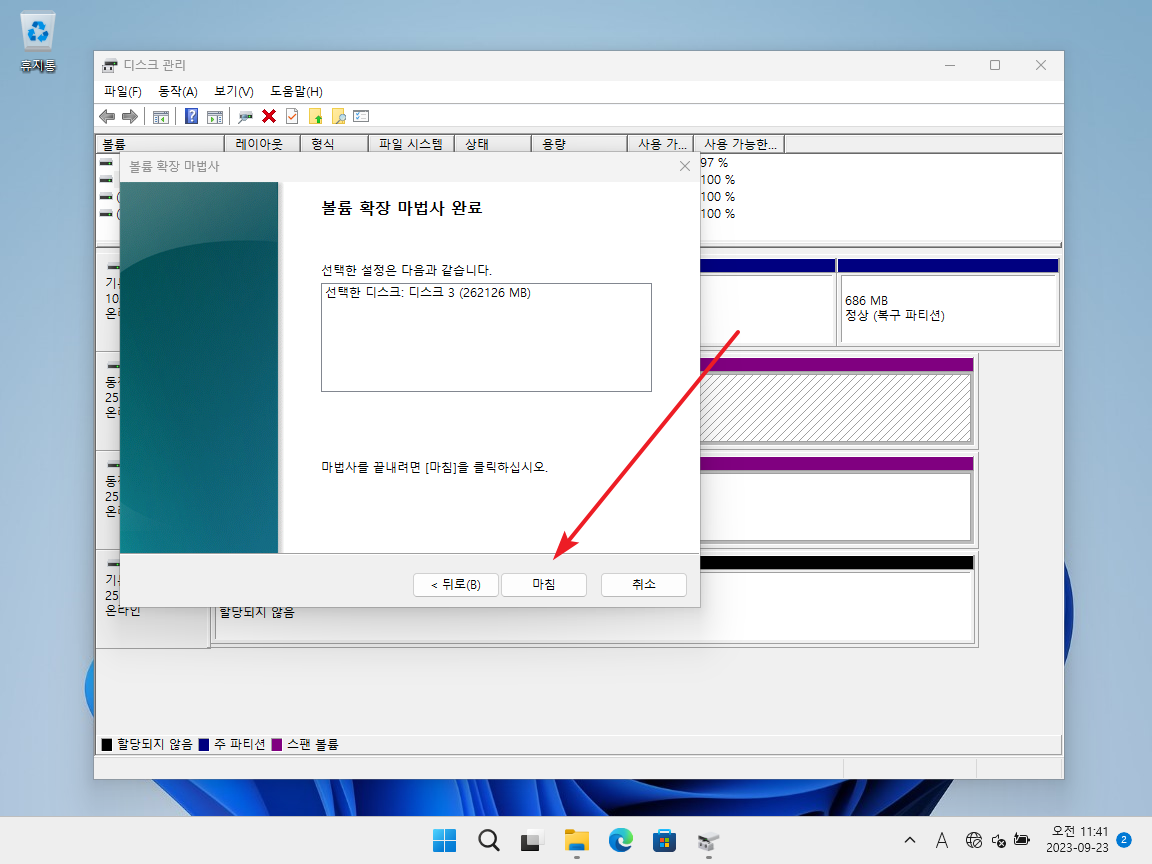The width and height of the screenshot is (1152, 864).
Task: Click the 97 % free value in volume list
Action: 714,162
